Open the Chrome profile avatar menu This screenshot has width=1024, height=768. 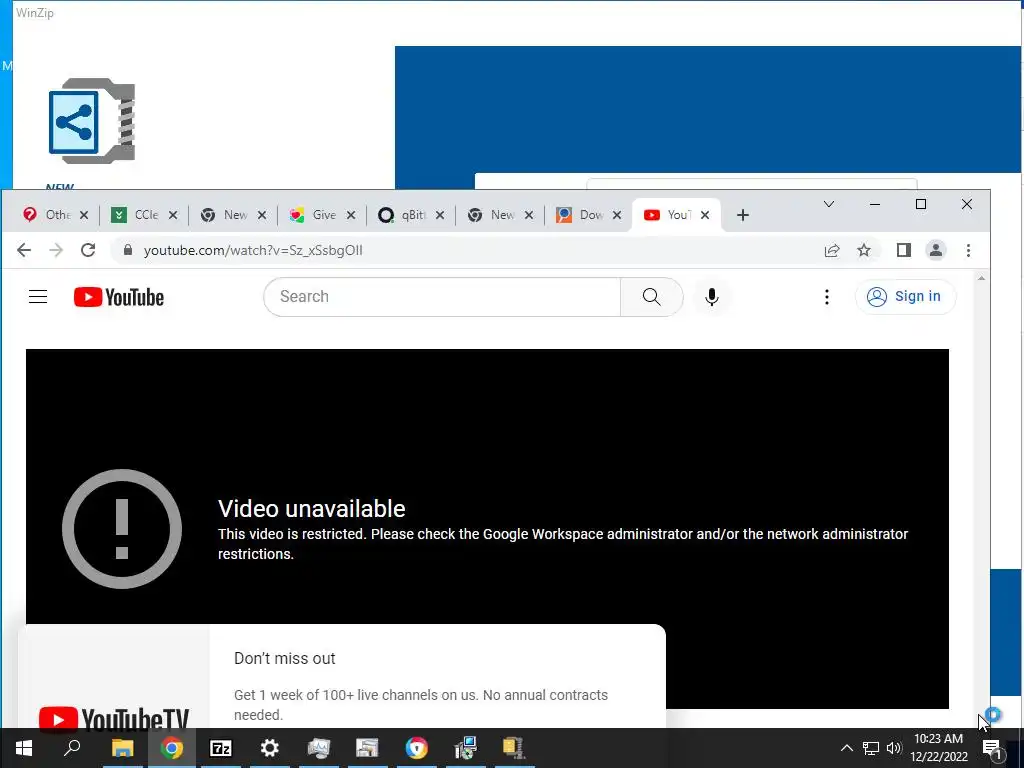coord(936,250)
